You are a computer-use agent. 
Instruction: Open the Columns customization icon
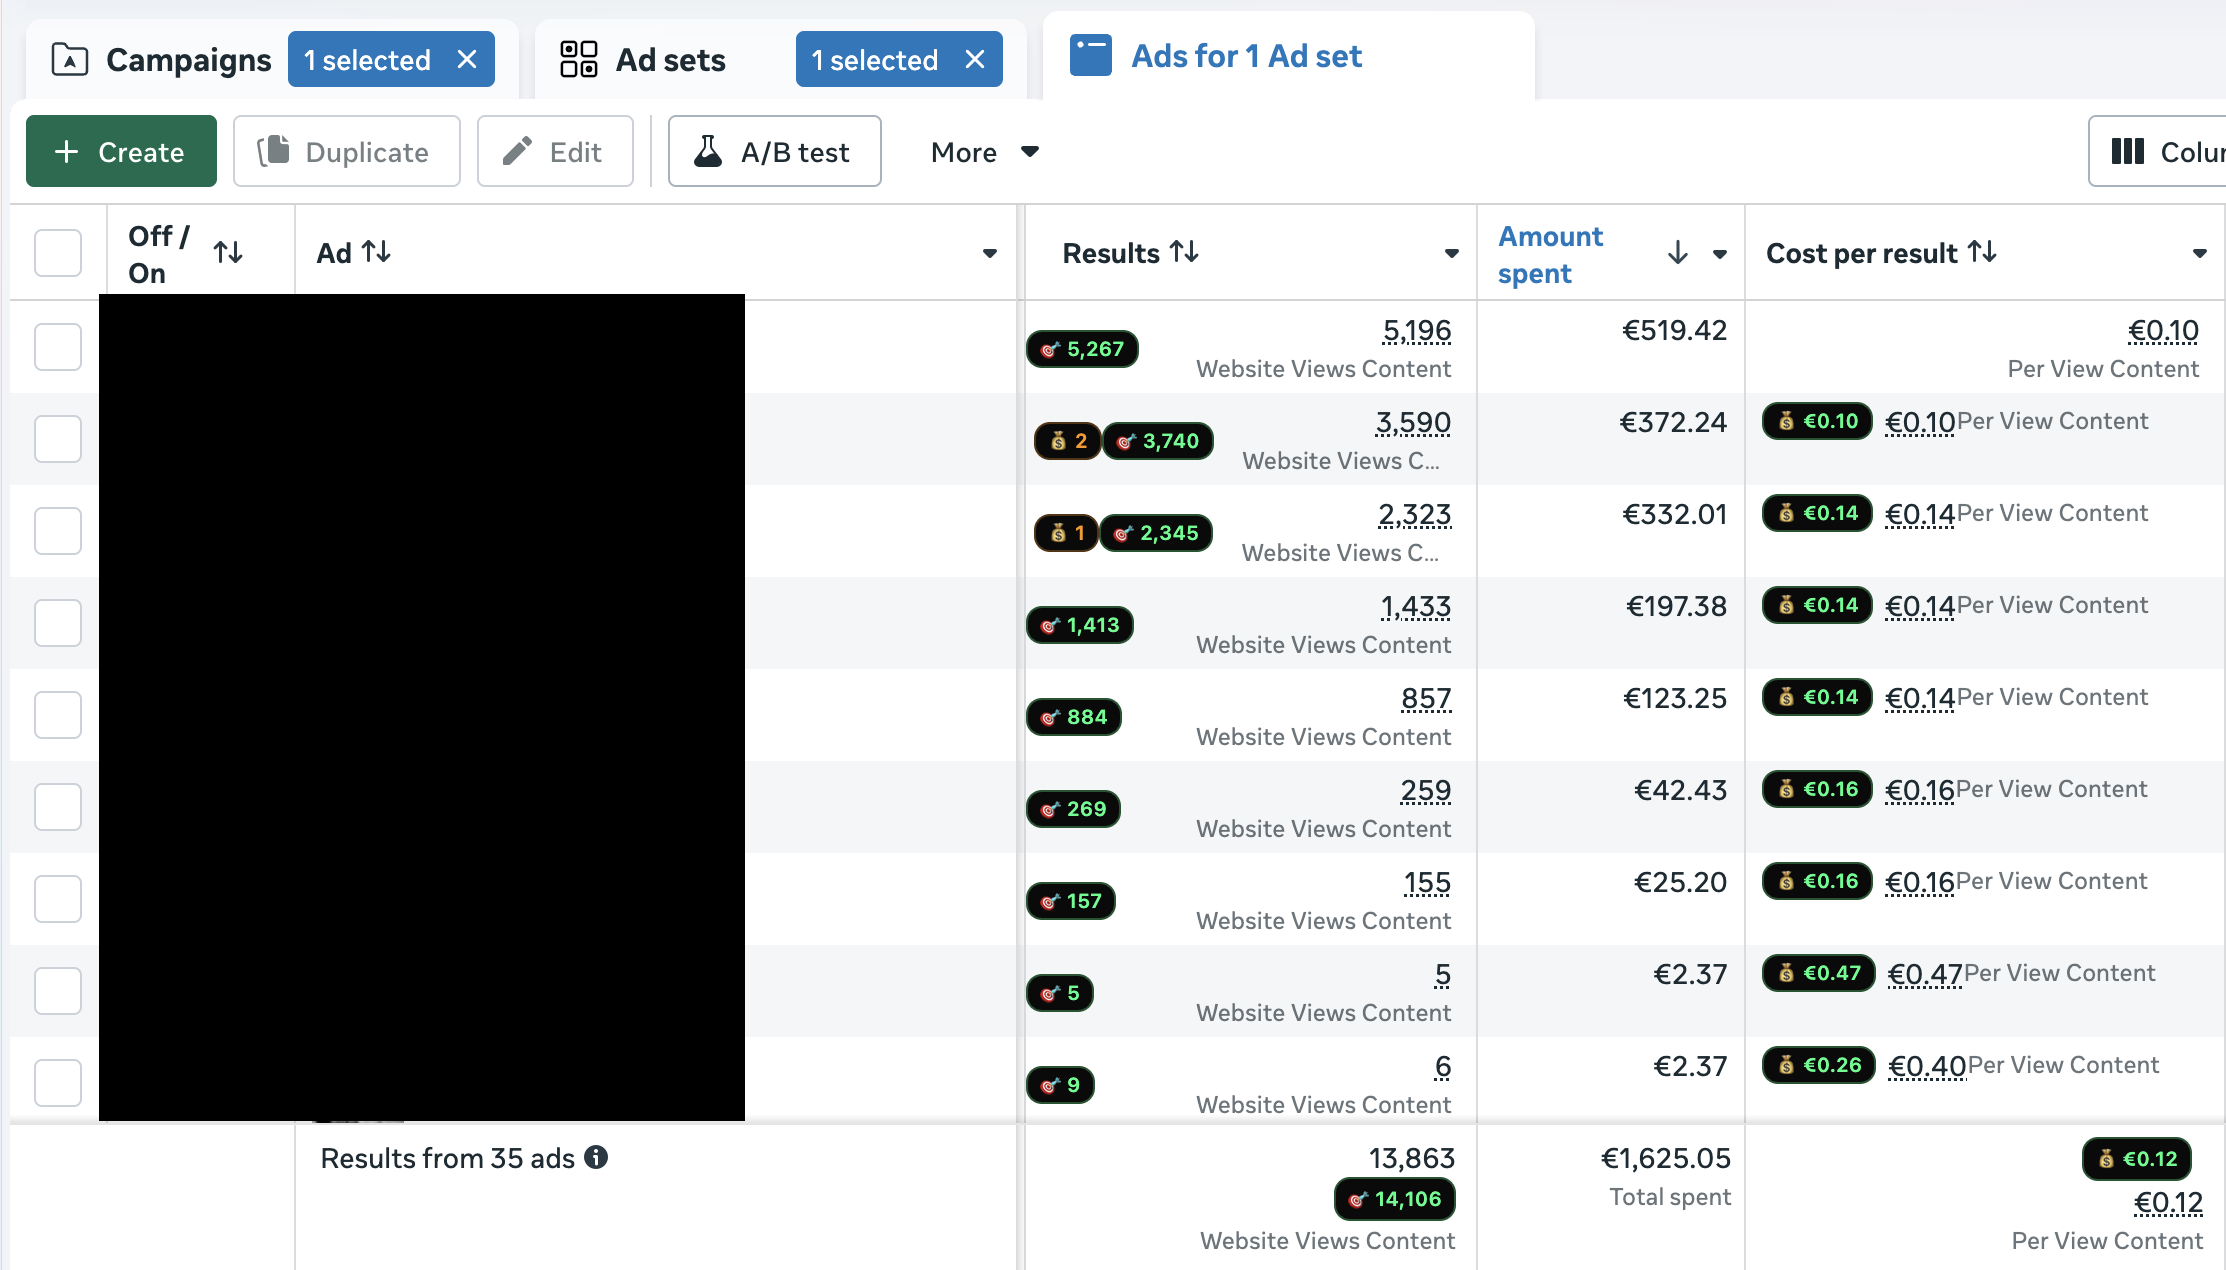[x=2128, y=151]
